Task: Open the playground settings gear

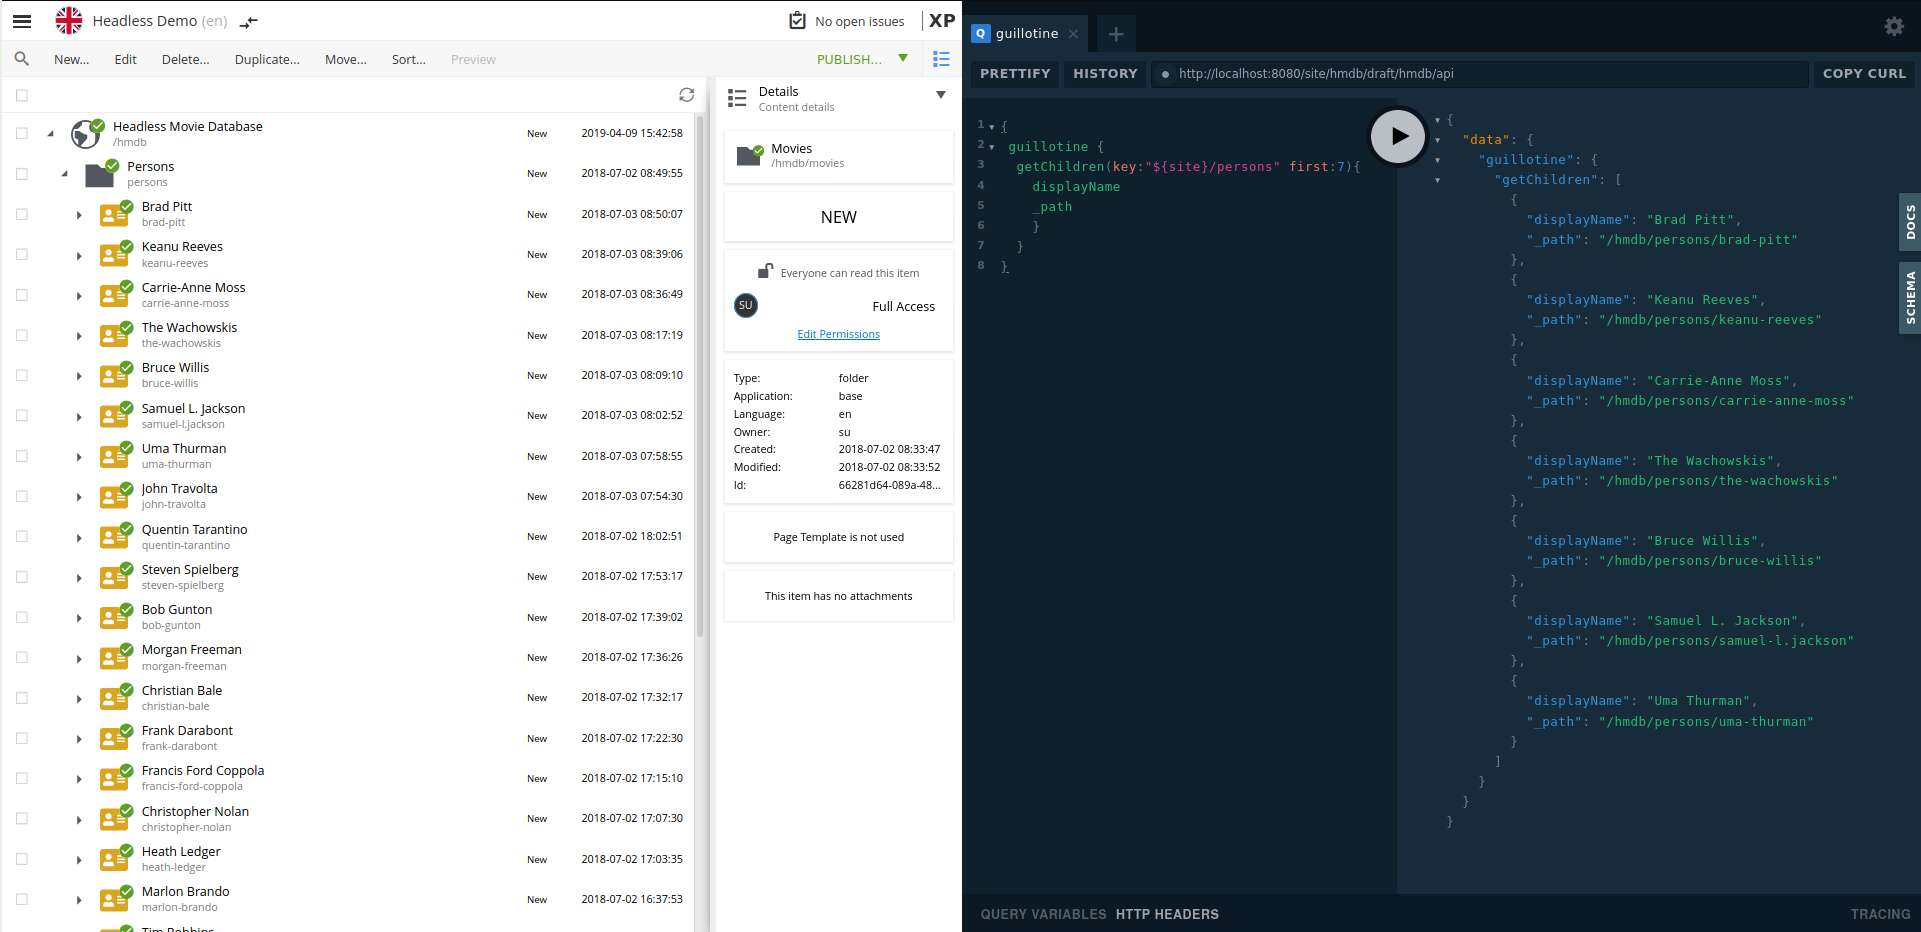Action: coord(1894,27)
